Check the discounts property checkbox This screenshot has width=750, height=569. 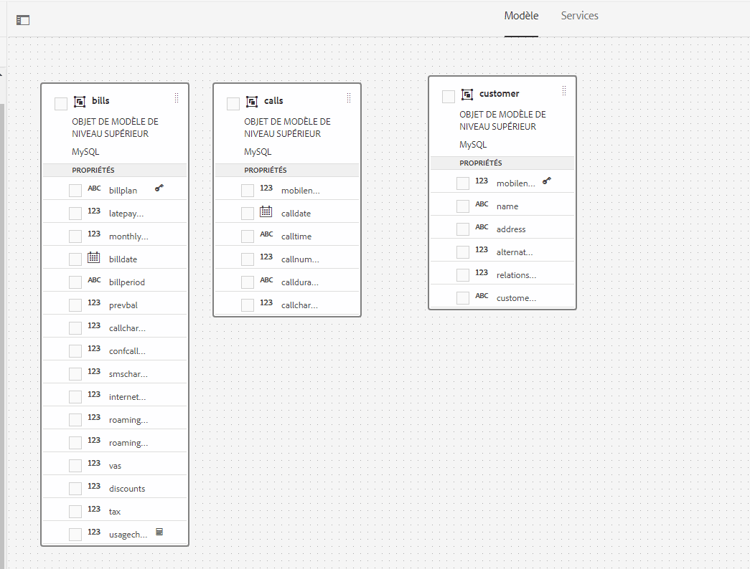pyautogui.click(x=75, y=489)
